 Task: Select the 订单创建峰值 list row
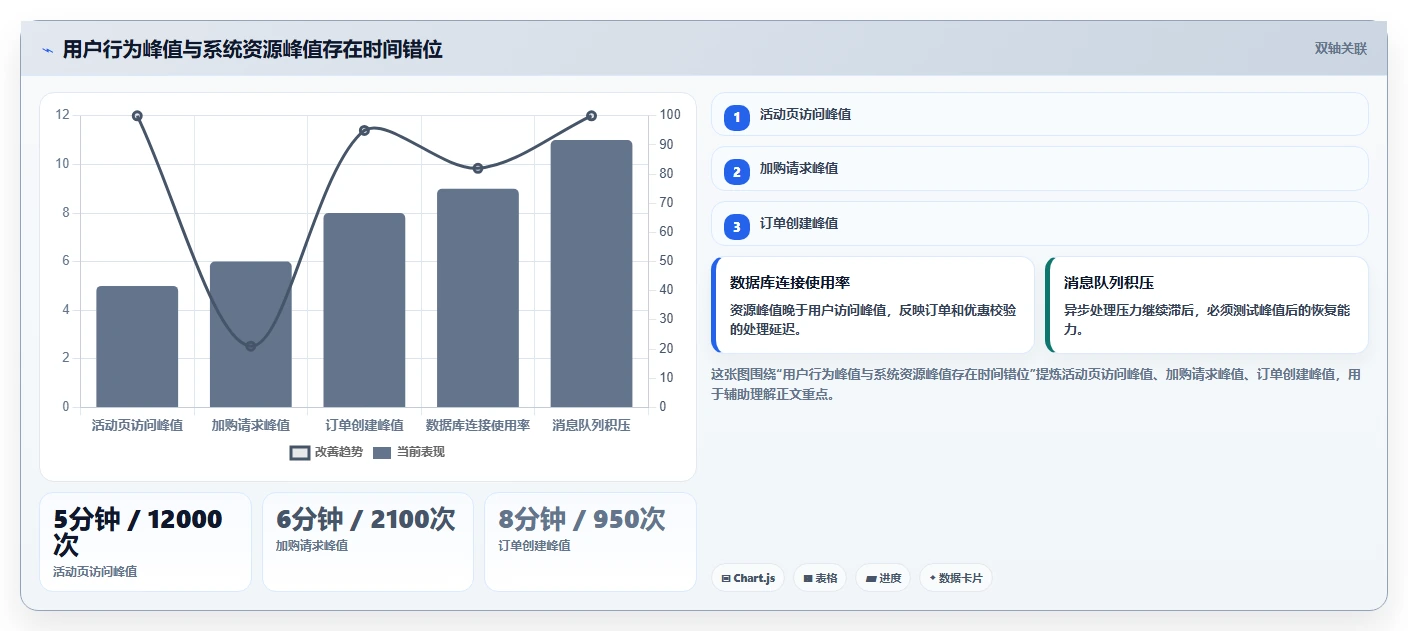(x=1040, y=223)
